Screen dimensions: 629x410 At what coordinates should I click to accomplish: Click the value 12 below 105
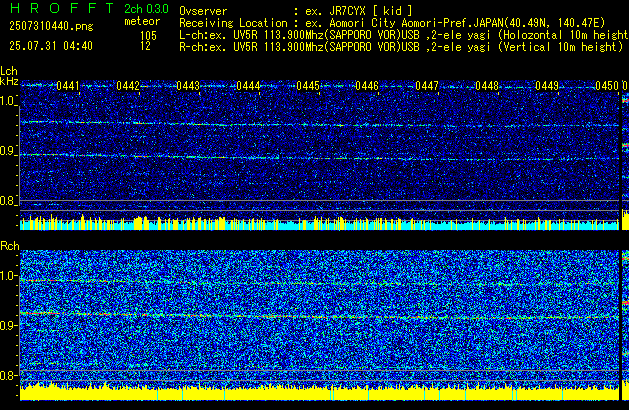[x=145, y=46]
